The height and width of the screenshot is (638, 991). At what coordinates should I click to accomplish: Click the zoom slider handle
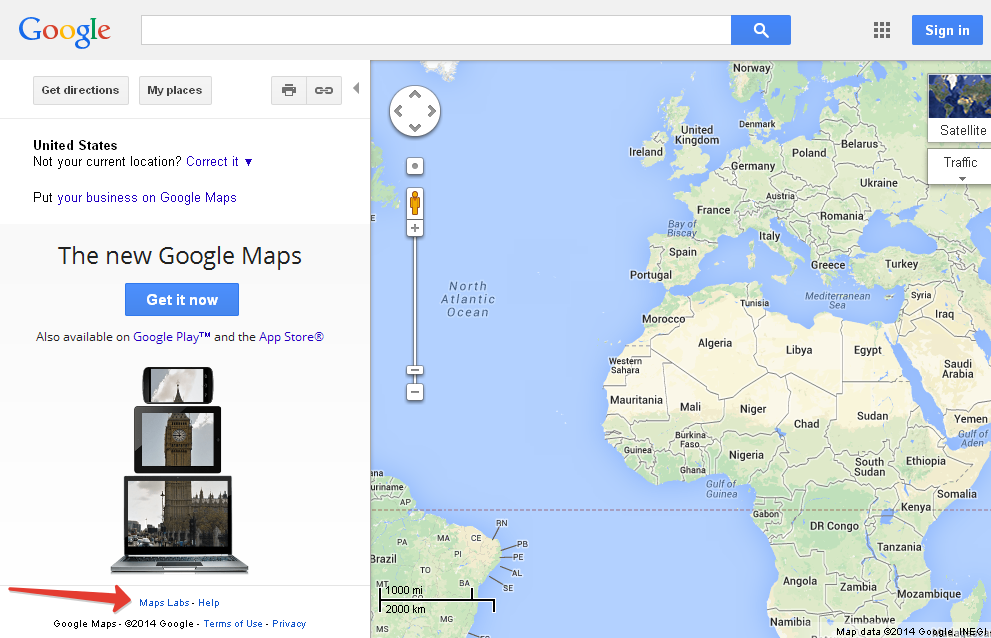(415, 370)
